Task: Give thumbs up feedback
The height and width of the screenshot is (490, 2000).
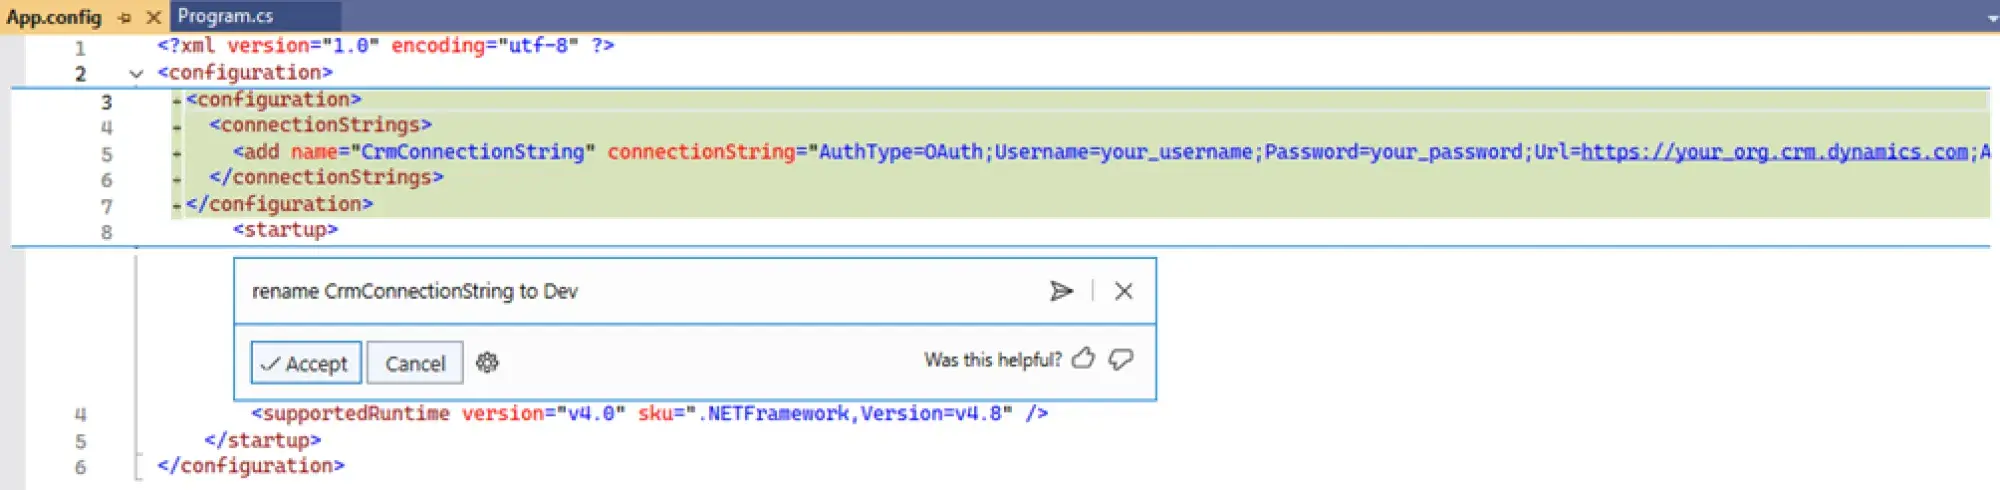Action: 1083,359
